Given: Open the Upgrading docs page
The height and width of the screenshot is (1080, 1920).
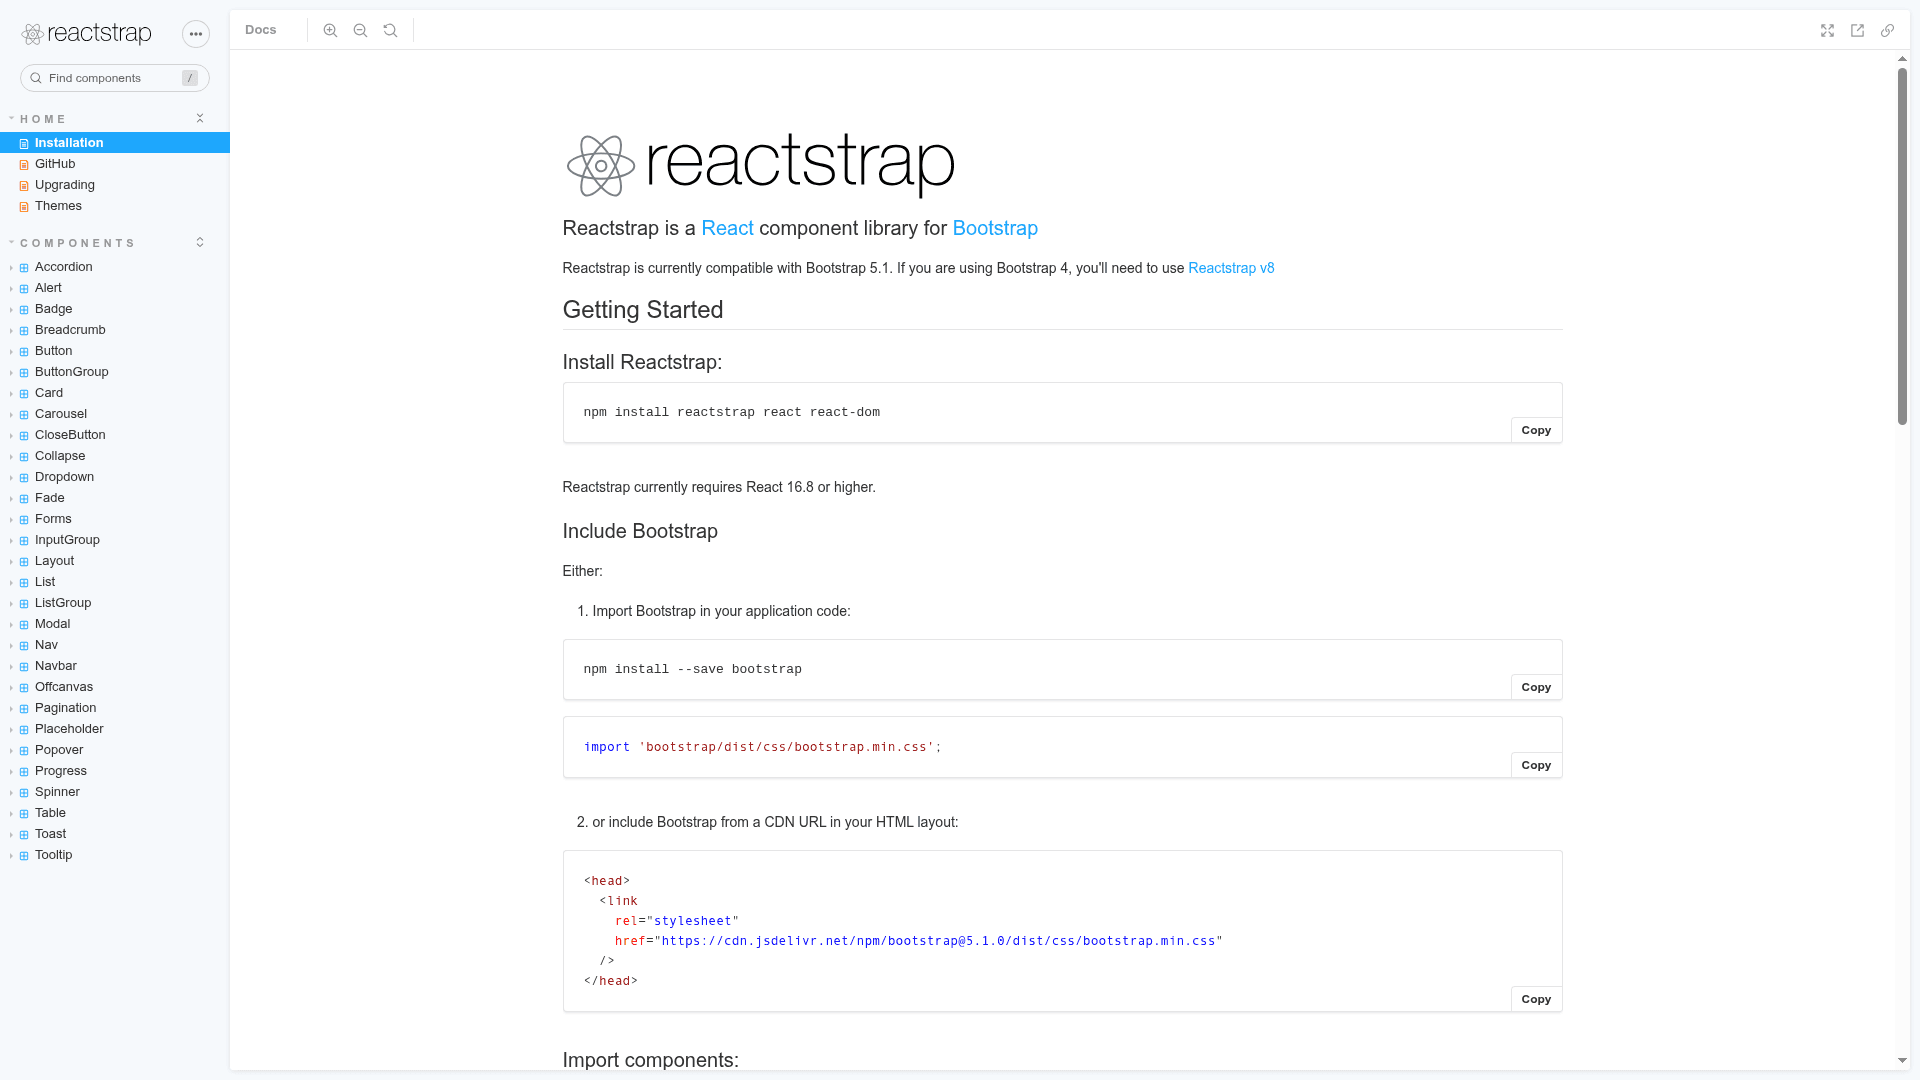Looking at the screenshot, I should (x=115, y=185).
